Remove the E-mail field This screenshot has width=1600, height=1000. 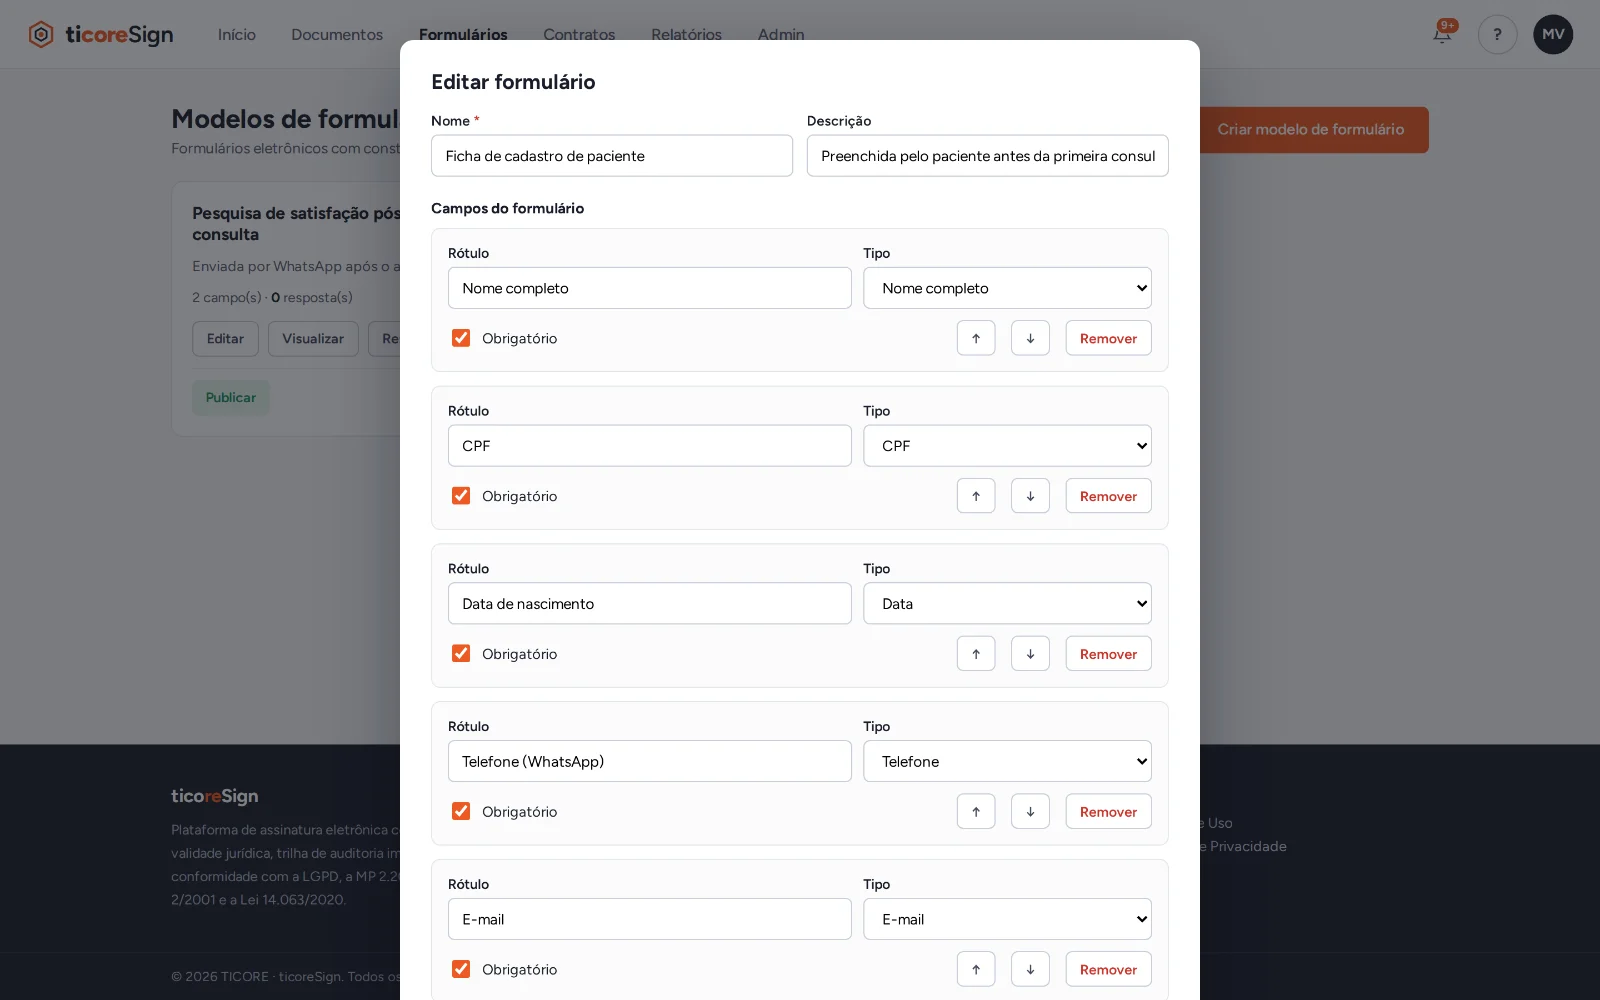click(x=1108, y=969)
